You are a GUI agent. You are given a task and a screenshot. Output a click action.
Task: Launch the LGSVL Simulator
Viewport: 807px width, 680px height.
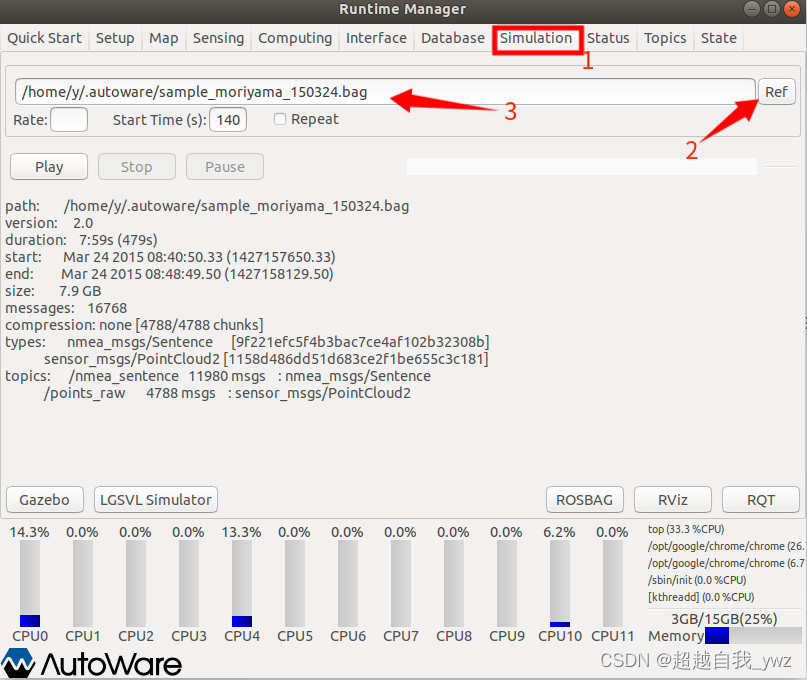(155, 500)
